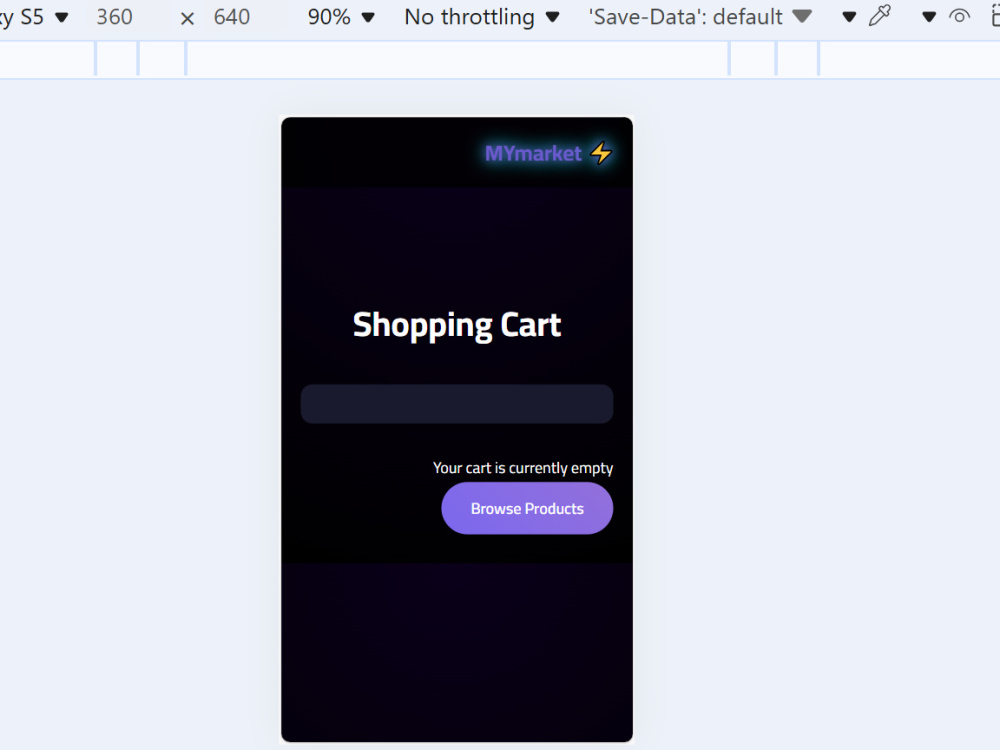Edit the viewport width field 360
Image resolution: width=1000 pixels, height=750 pixels.
(x=115, y=17)
